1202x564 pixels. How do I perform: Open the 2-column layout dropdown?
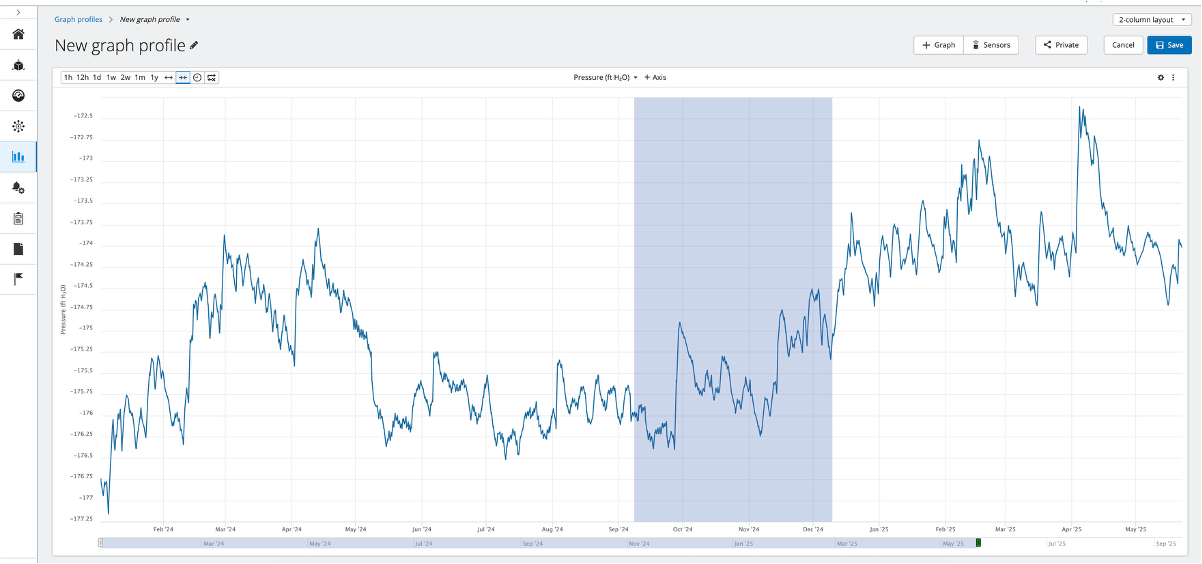1152,19
